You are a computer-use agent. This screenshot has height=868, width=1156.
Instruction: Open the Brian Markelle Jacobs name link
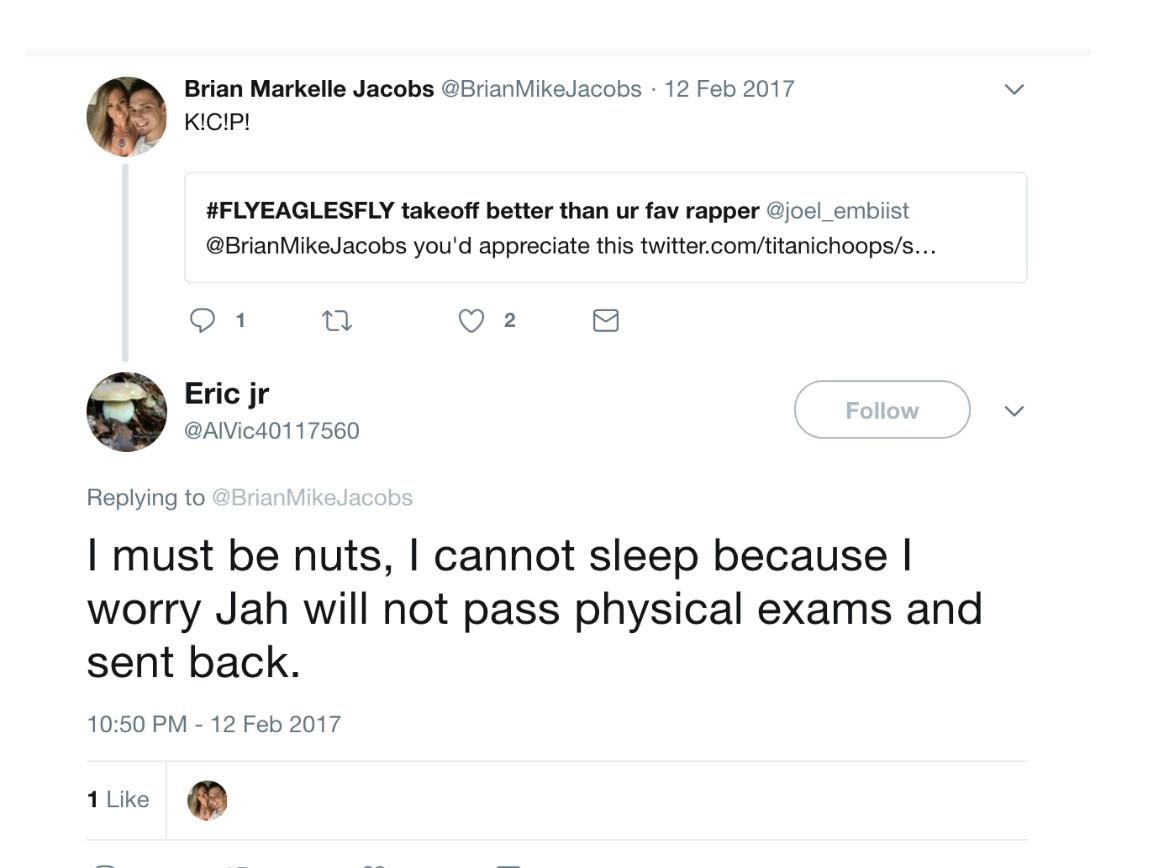(309, 89)
